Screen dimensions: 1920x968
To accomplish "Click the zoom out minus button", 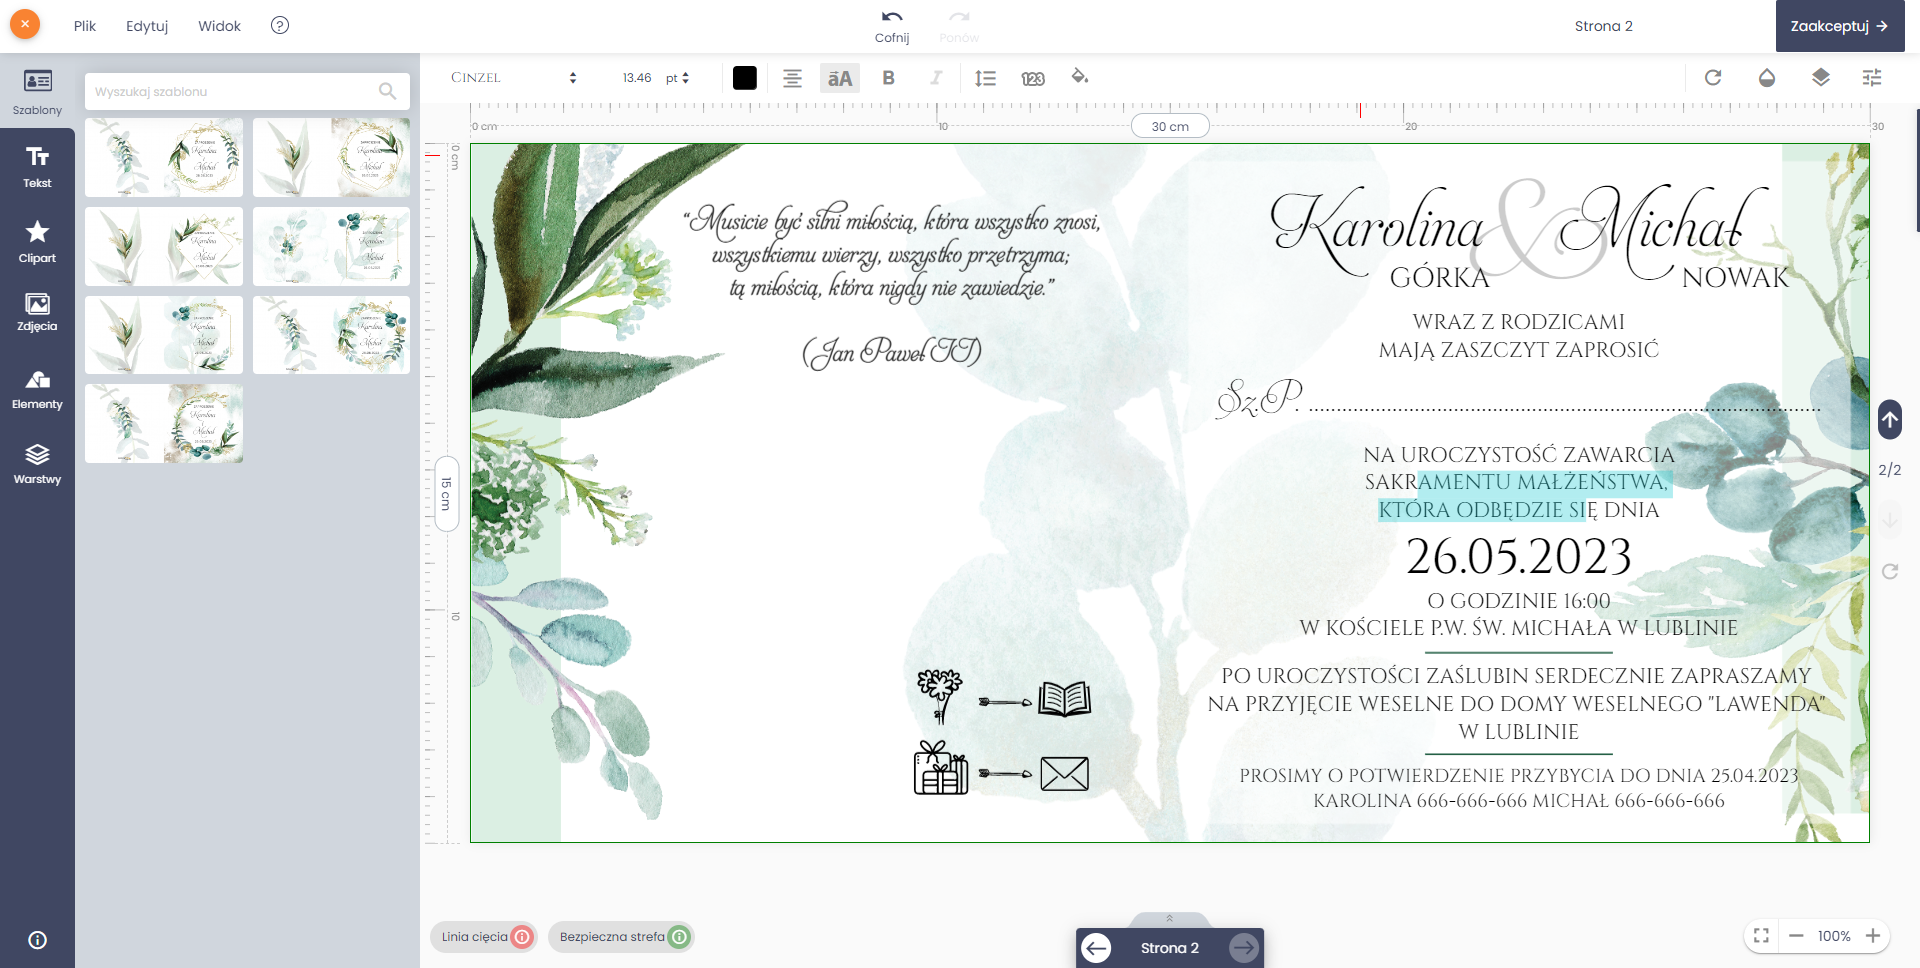I will [1796, 936].
